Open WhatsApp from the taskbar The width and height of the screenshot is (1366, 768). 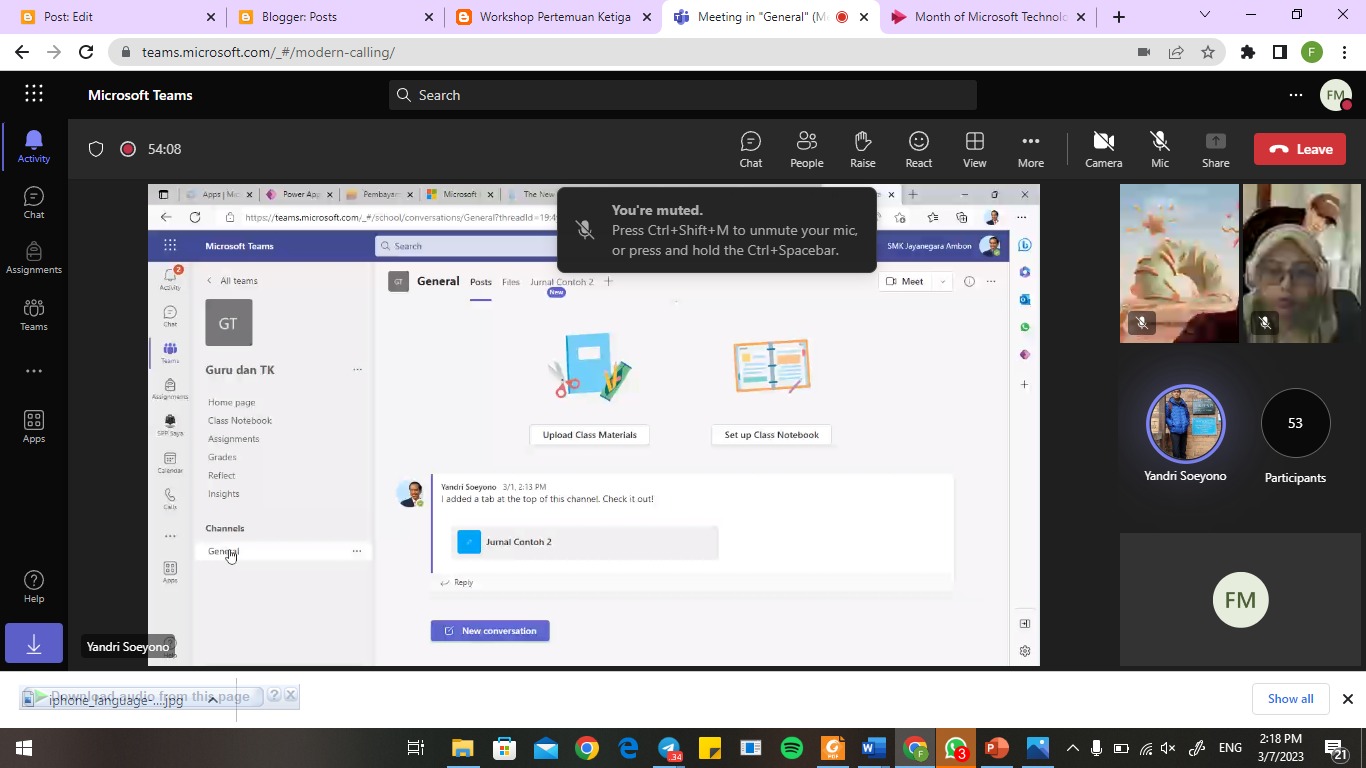pyautogui.click(x=956, y=748)
